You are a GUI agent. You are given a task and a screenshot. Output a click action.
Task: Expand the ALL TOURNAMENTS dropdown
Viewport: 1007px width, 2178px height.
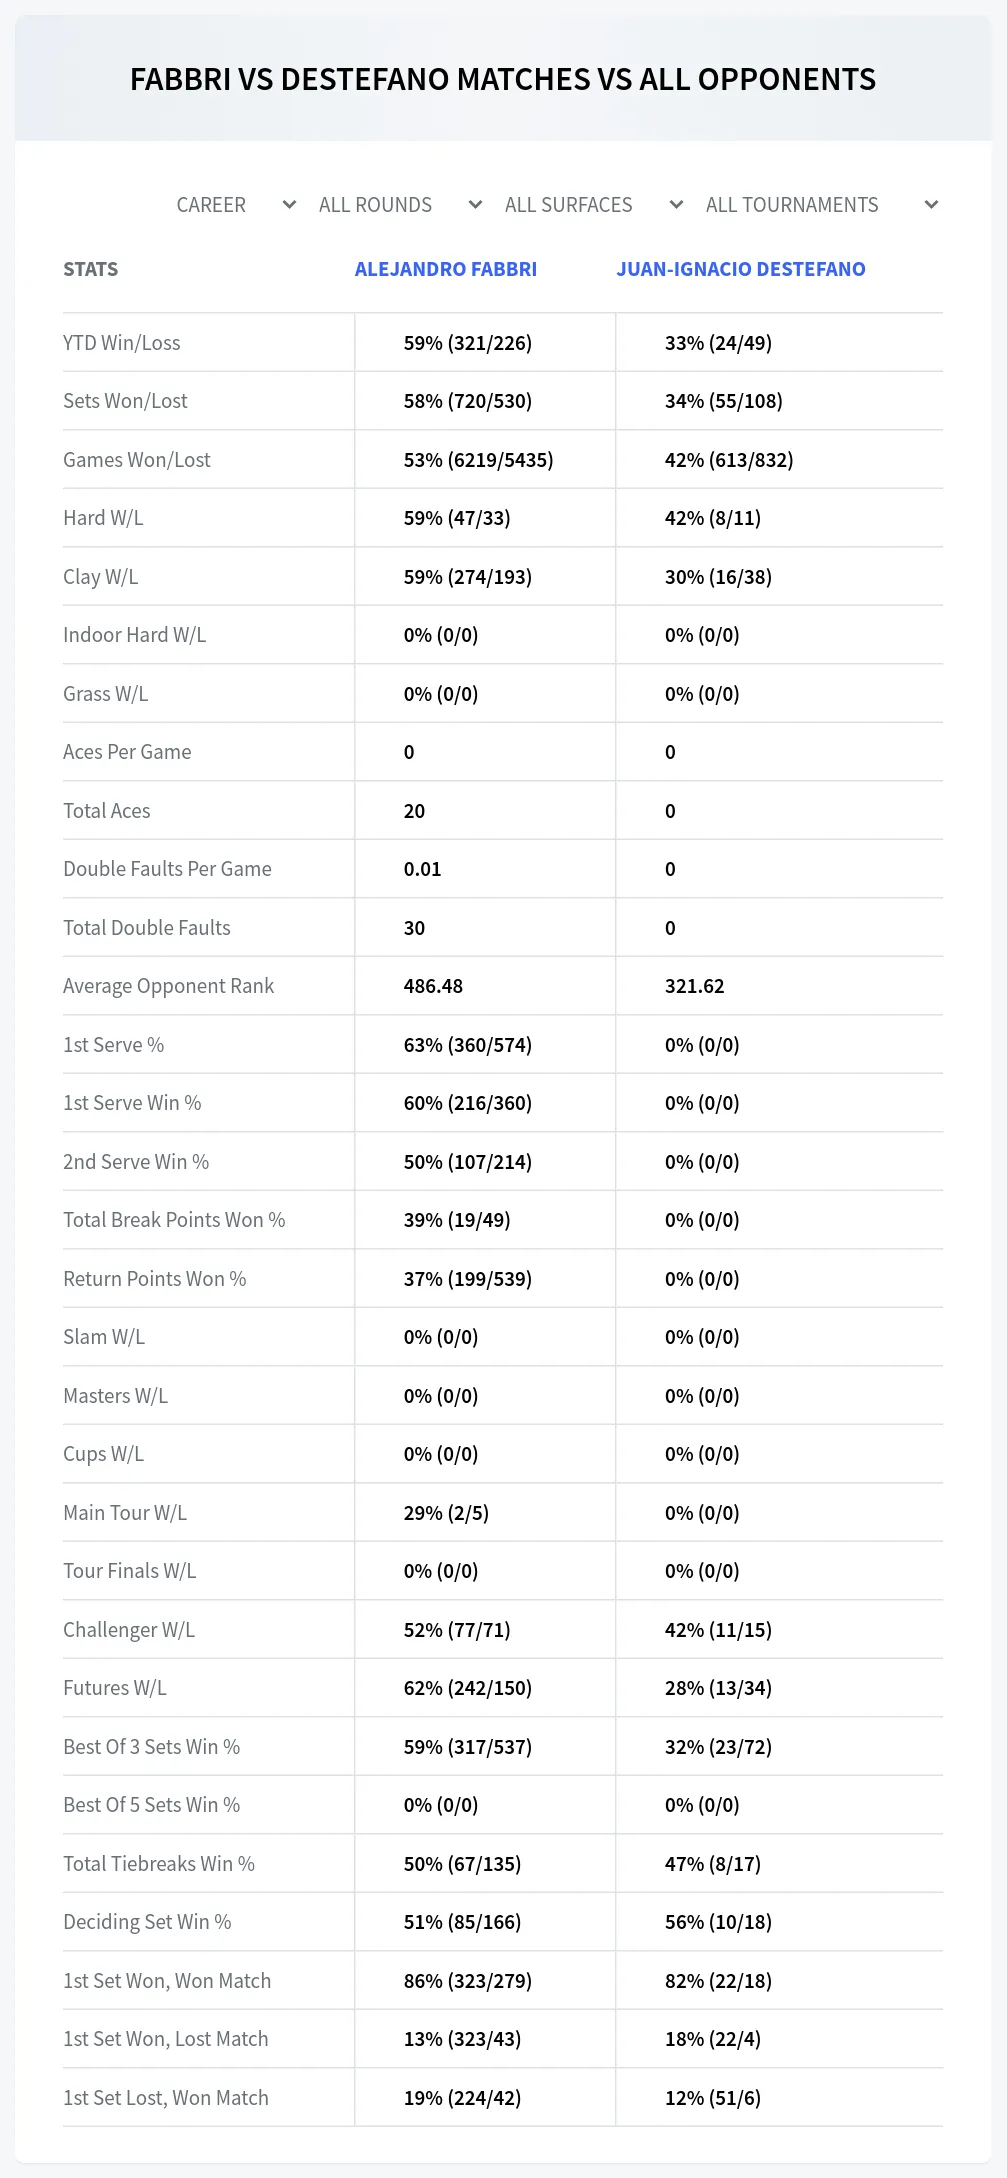[821, 205]
